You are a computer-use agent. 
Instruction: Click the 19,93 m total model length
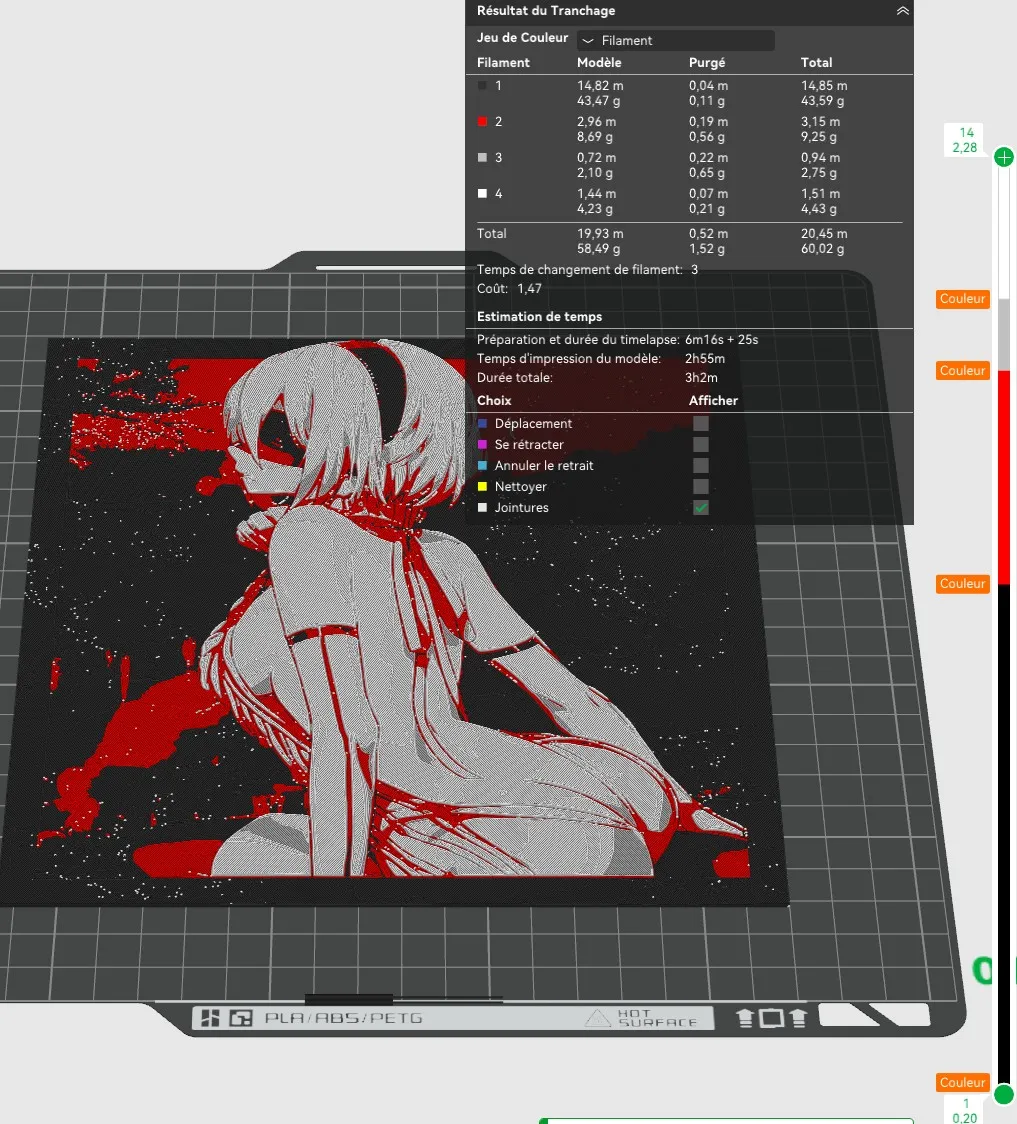pyautogui.click(x=601, y=234)
